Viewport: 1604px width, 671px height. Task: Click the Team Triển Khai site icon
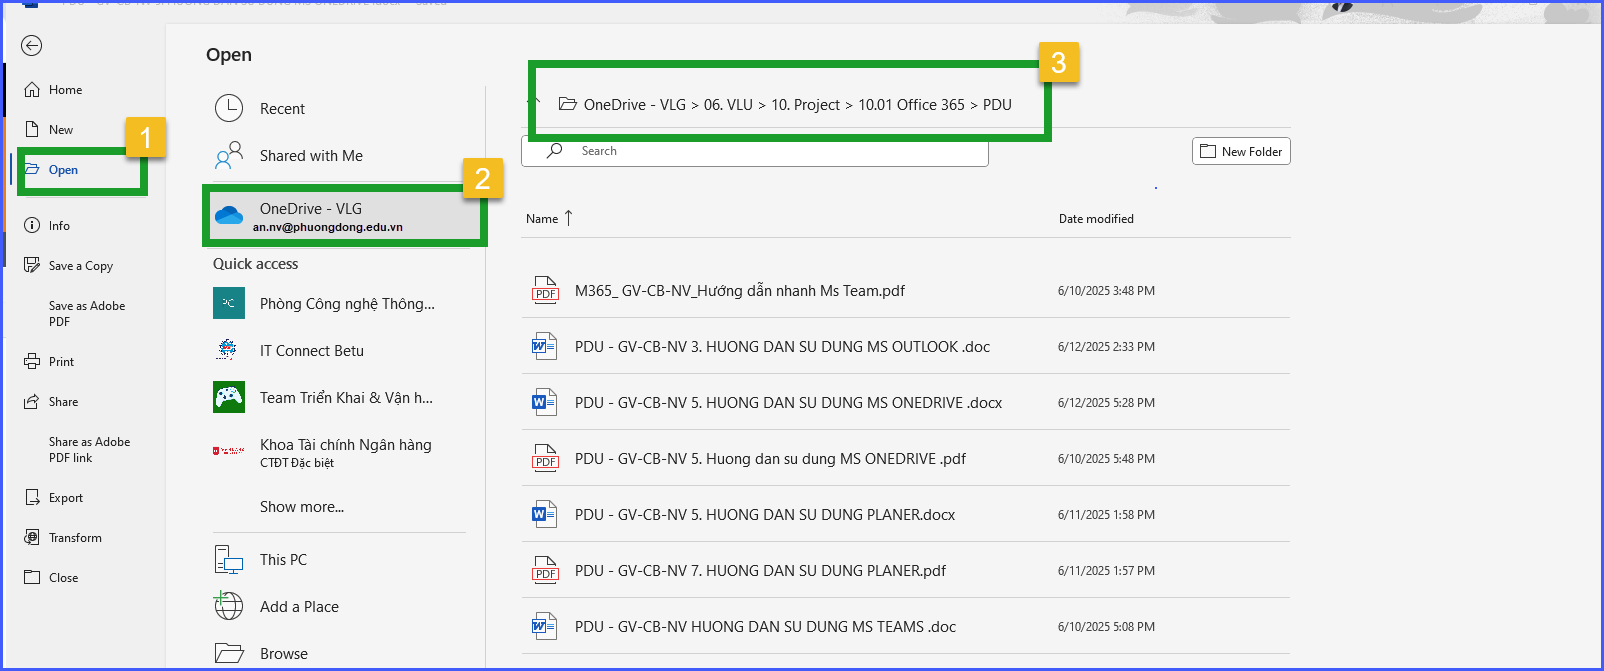click(229, 397)
